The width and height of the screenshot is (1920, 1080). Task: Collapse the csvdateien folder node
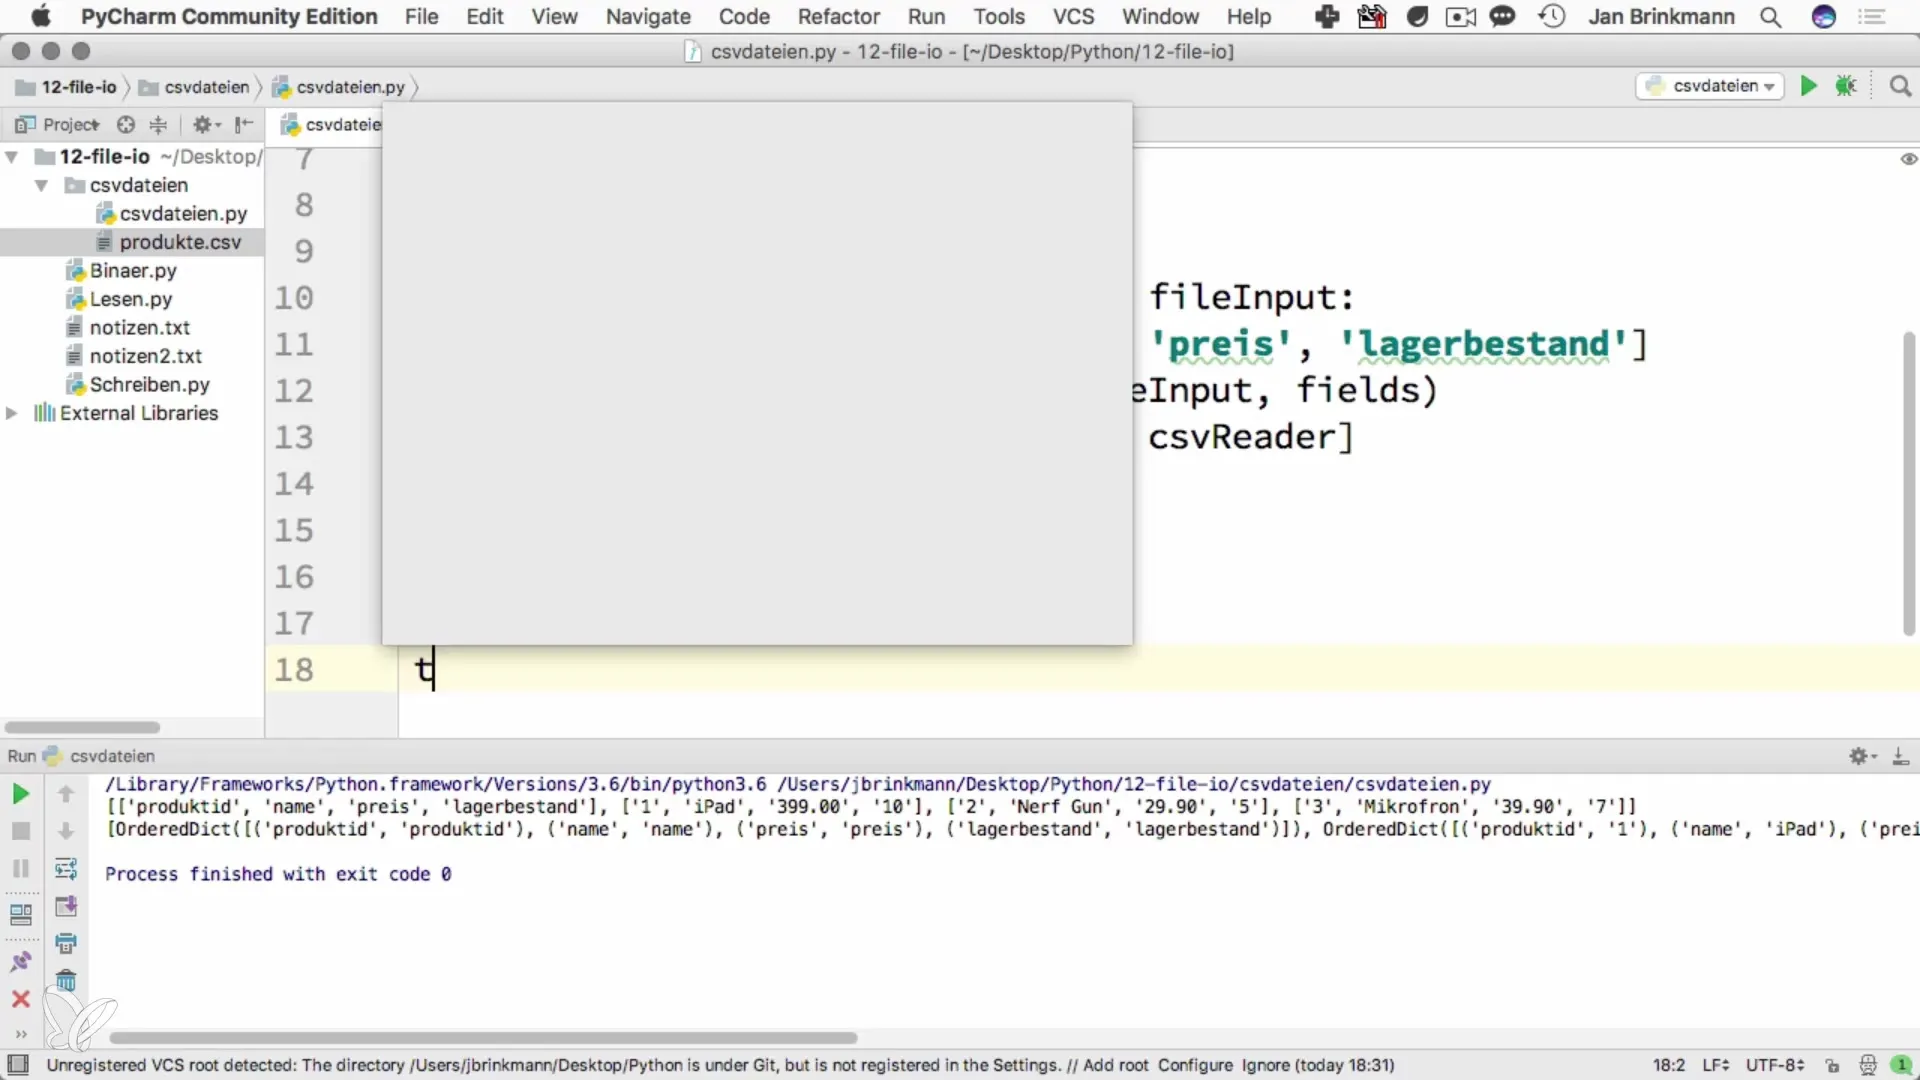pyautogui.click(x=41, y=185)
